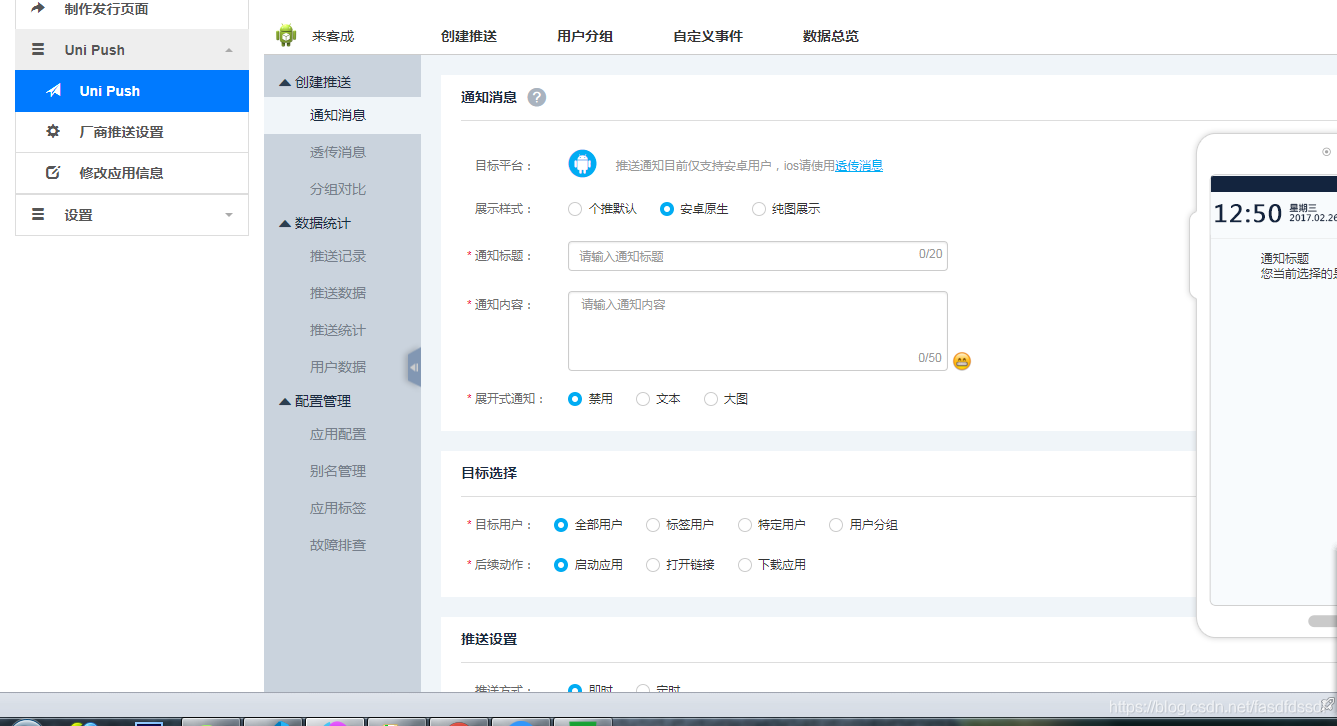Open the emoji picker beside 通知内容
This screenshot has width=1337, height=726.
961,361
